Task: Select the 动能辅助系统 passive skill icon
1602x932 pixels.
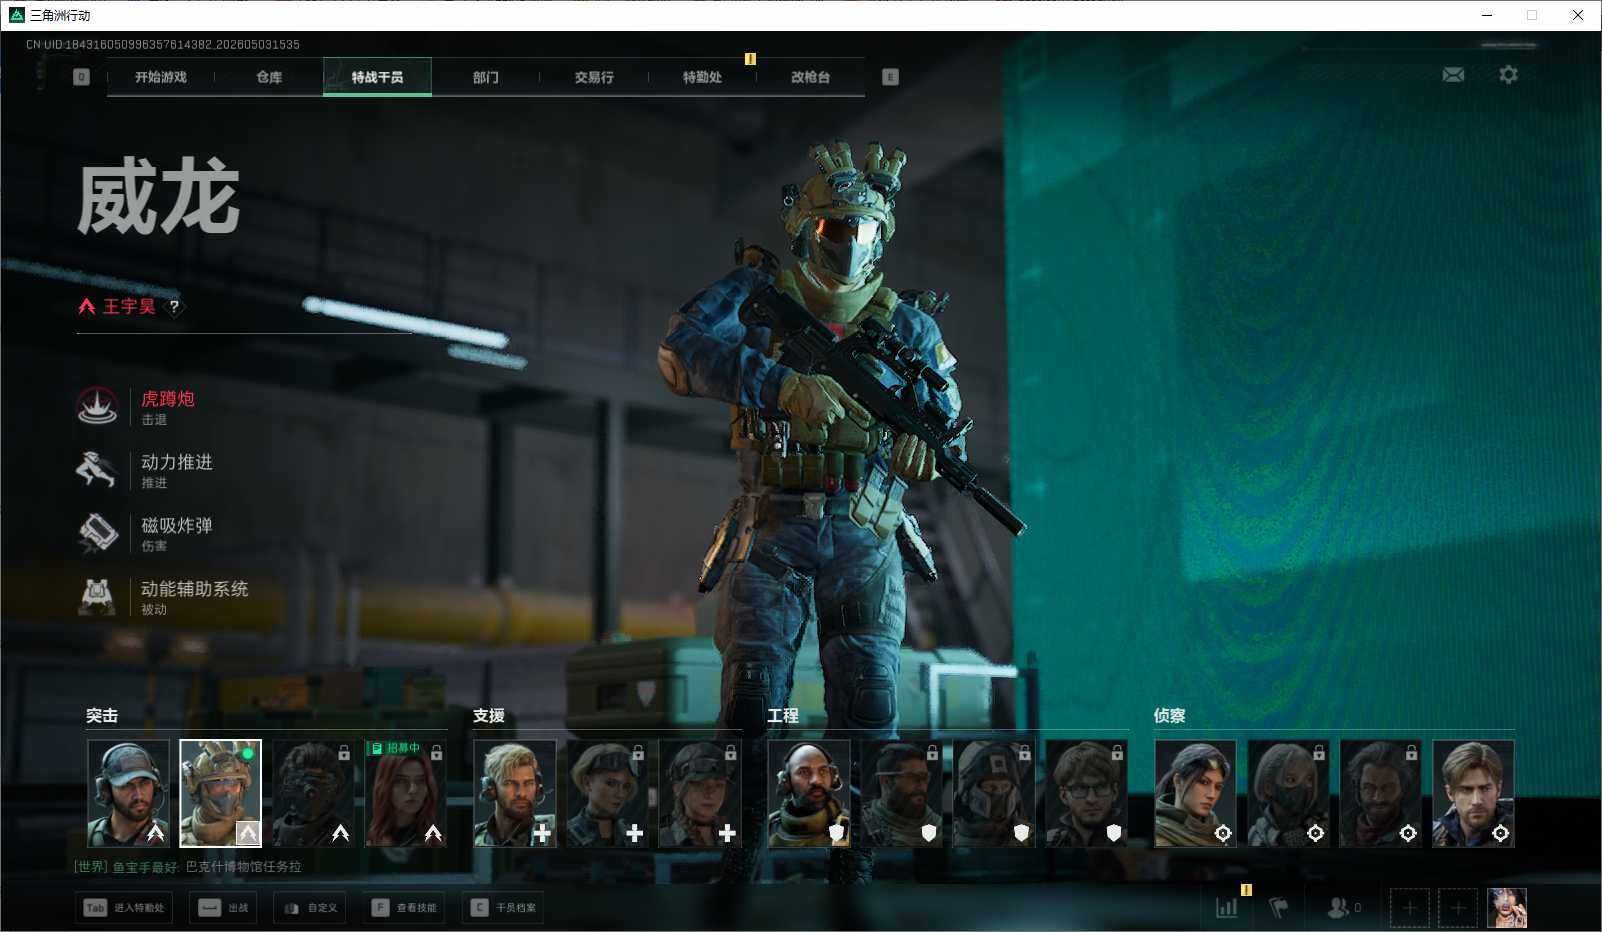Action: click(98, 596)
